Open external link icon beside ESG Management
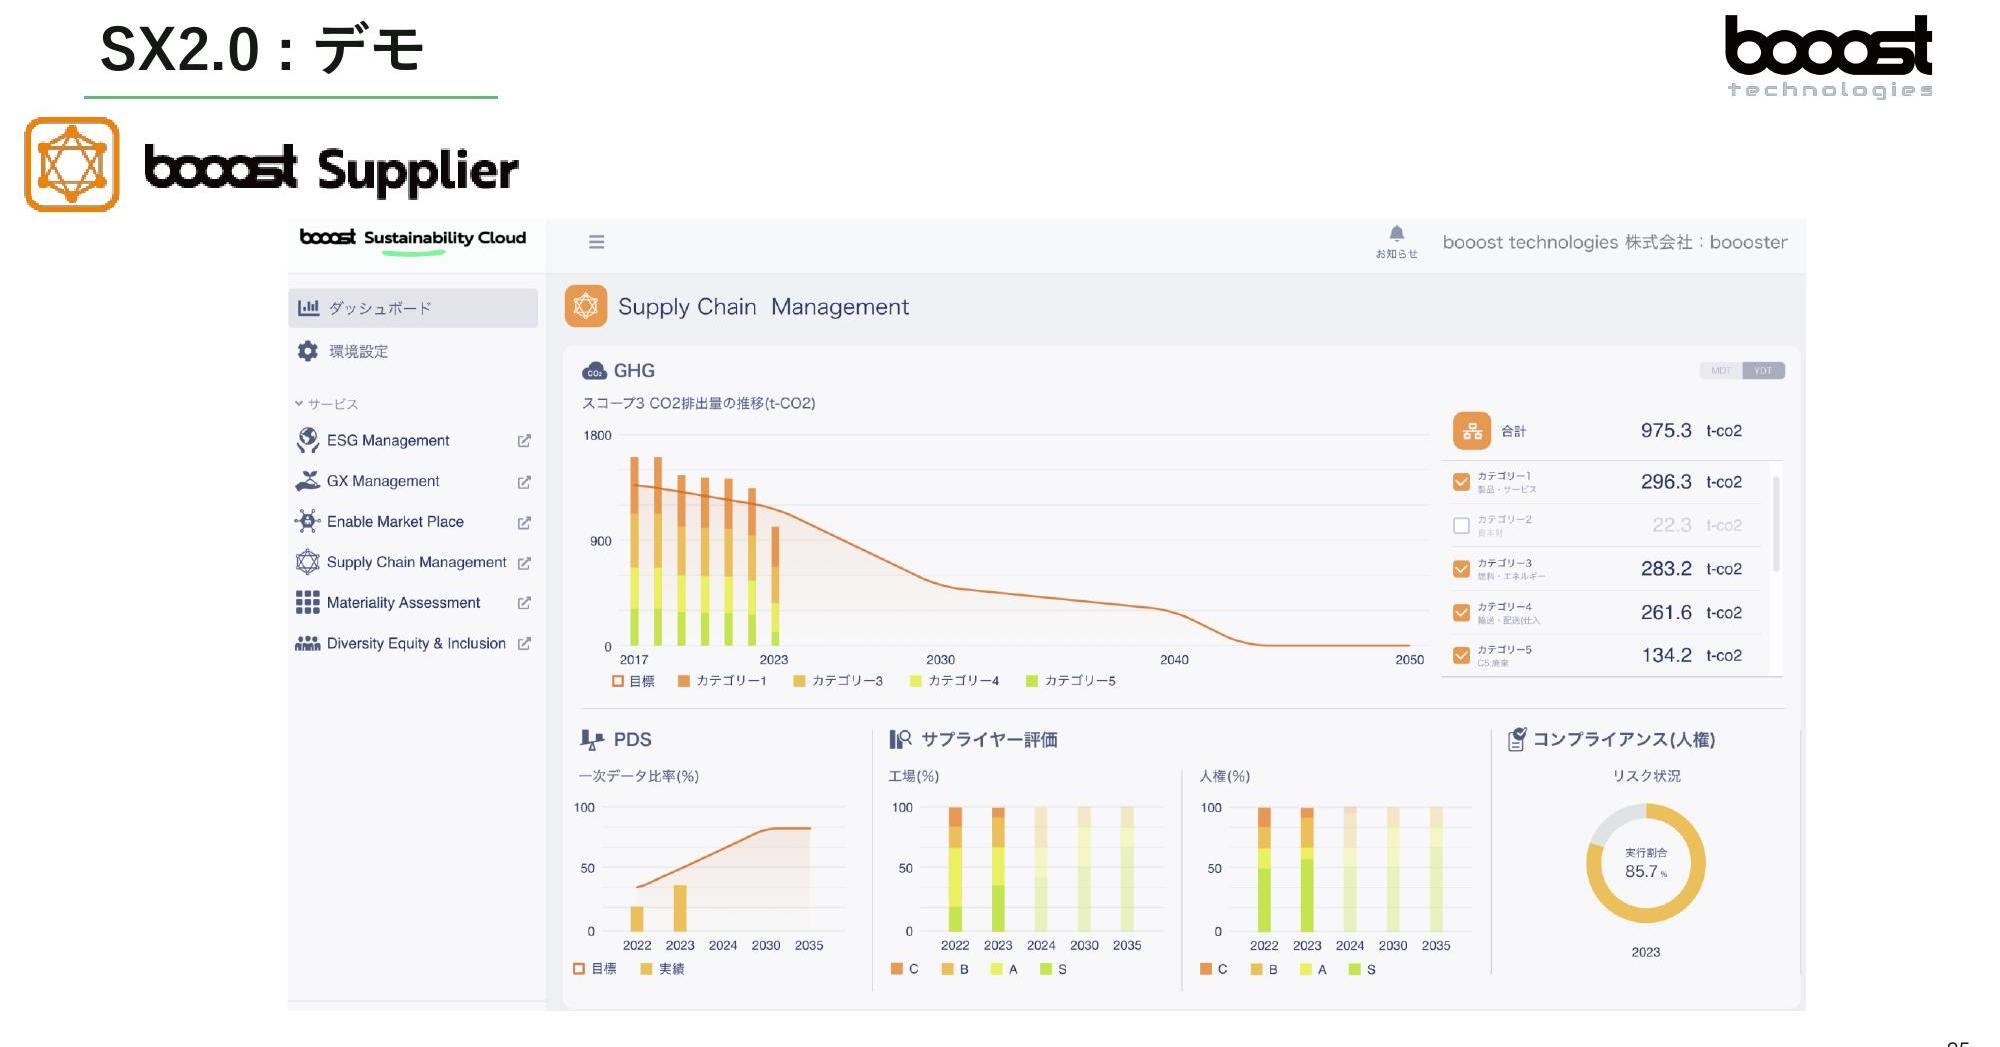The height and width of the screenshot is (1047, 2000). (x=524, y=441)
